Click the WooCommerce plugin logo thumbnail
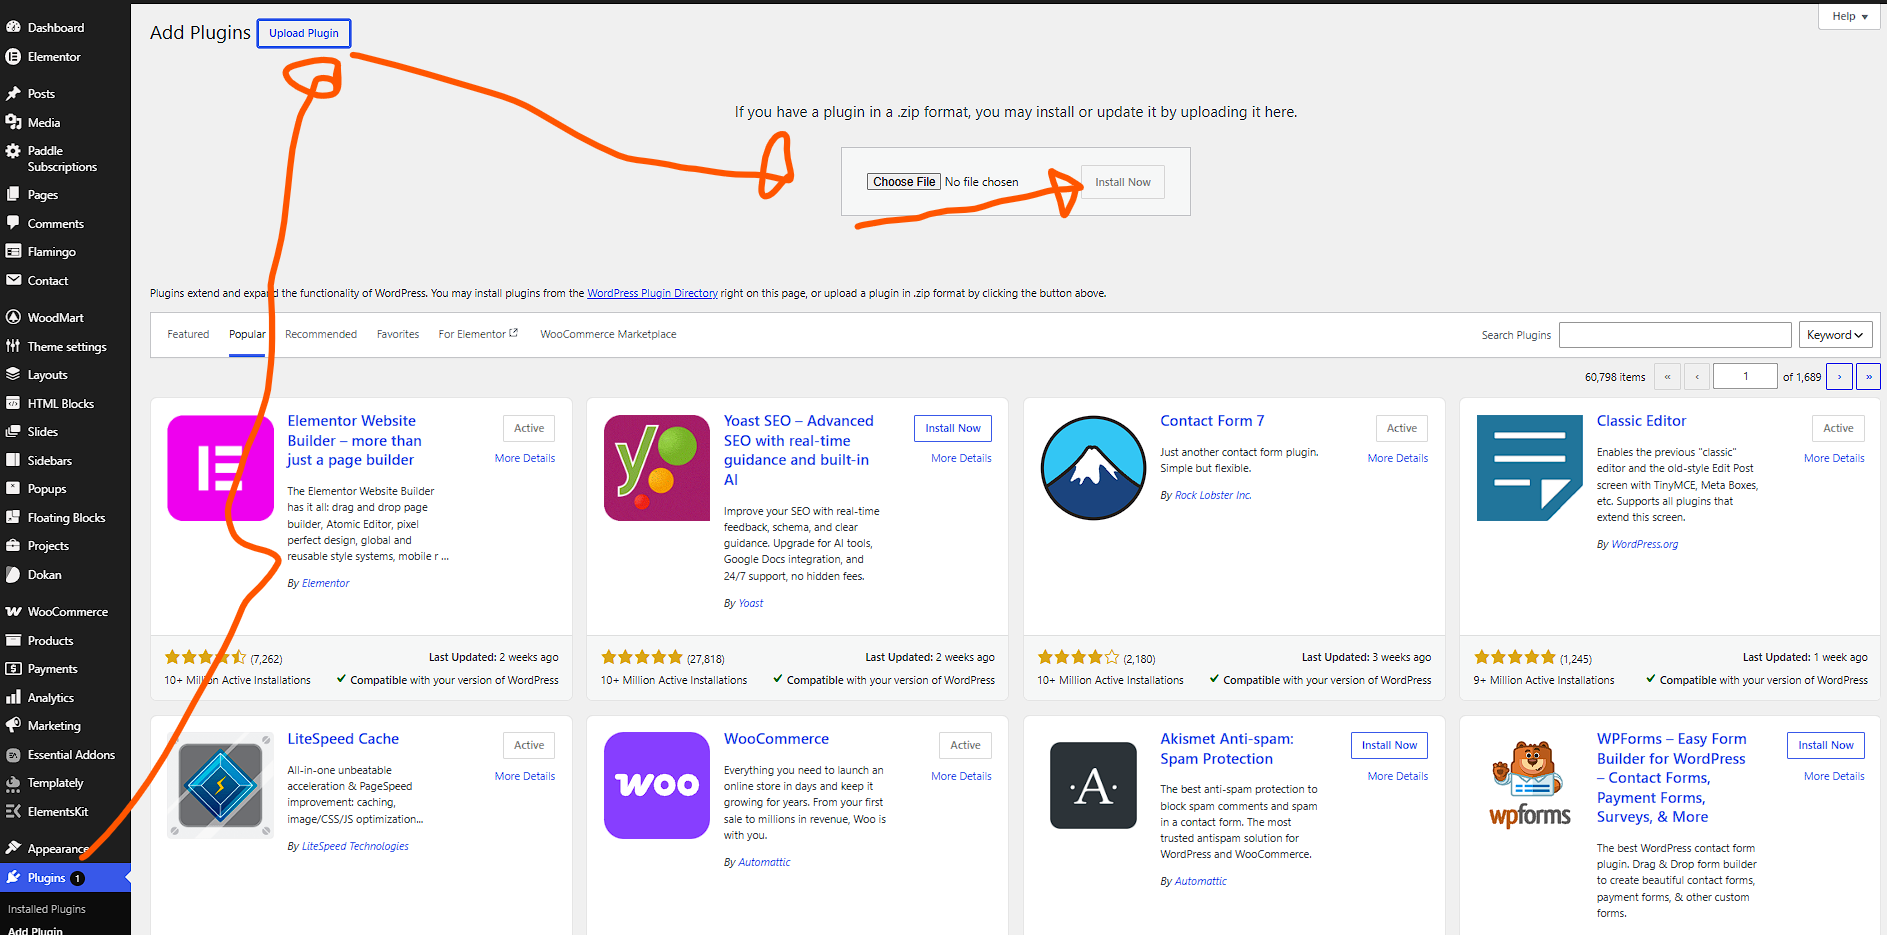The image size is (1887, 935). click(657, 785)
